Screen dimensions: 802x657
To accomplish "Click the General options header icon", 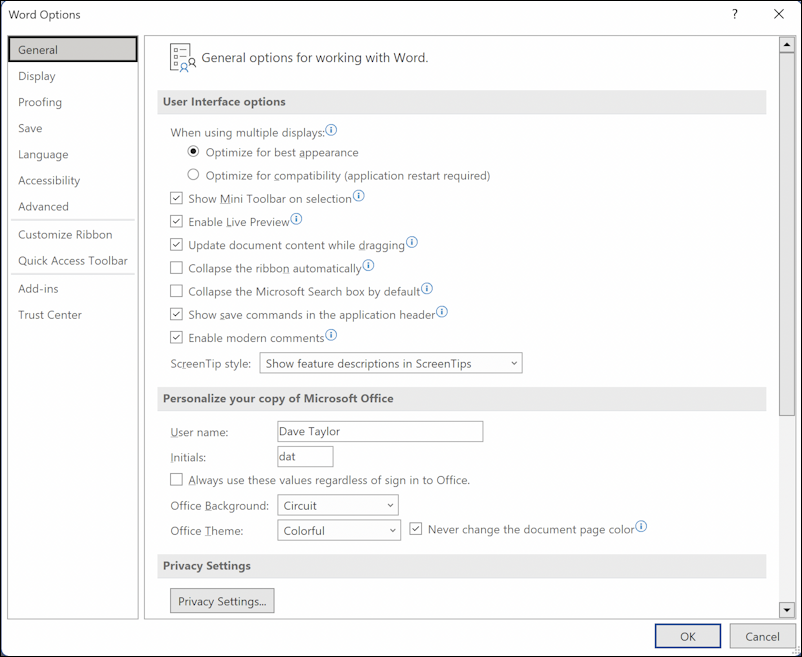I will pos(183,57).
